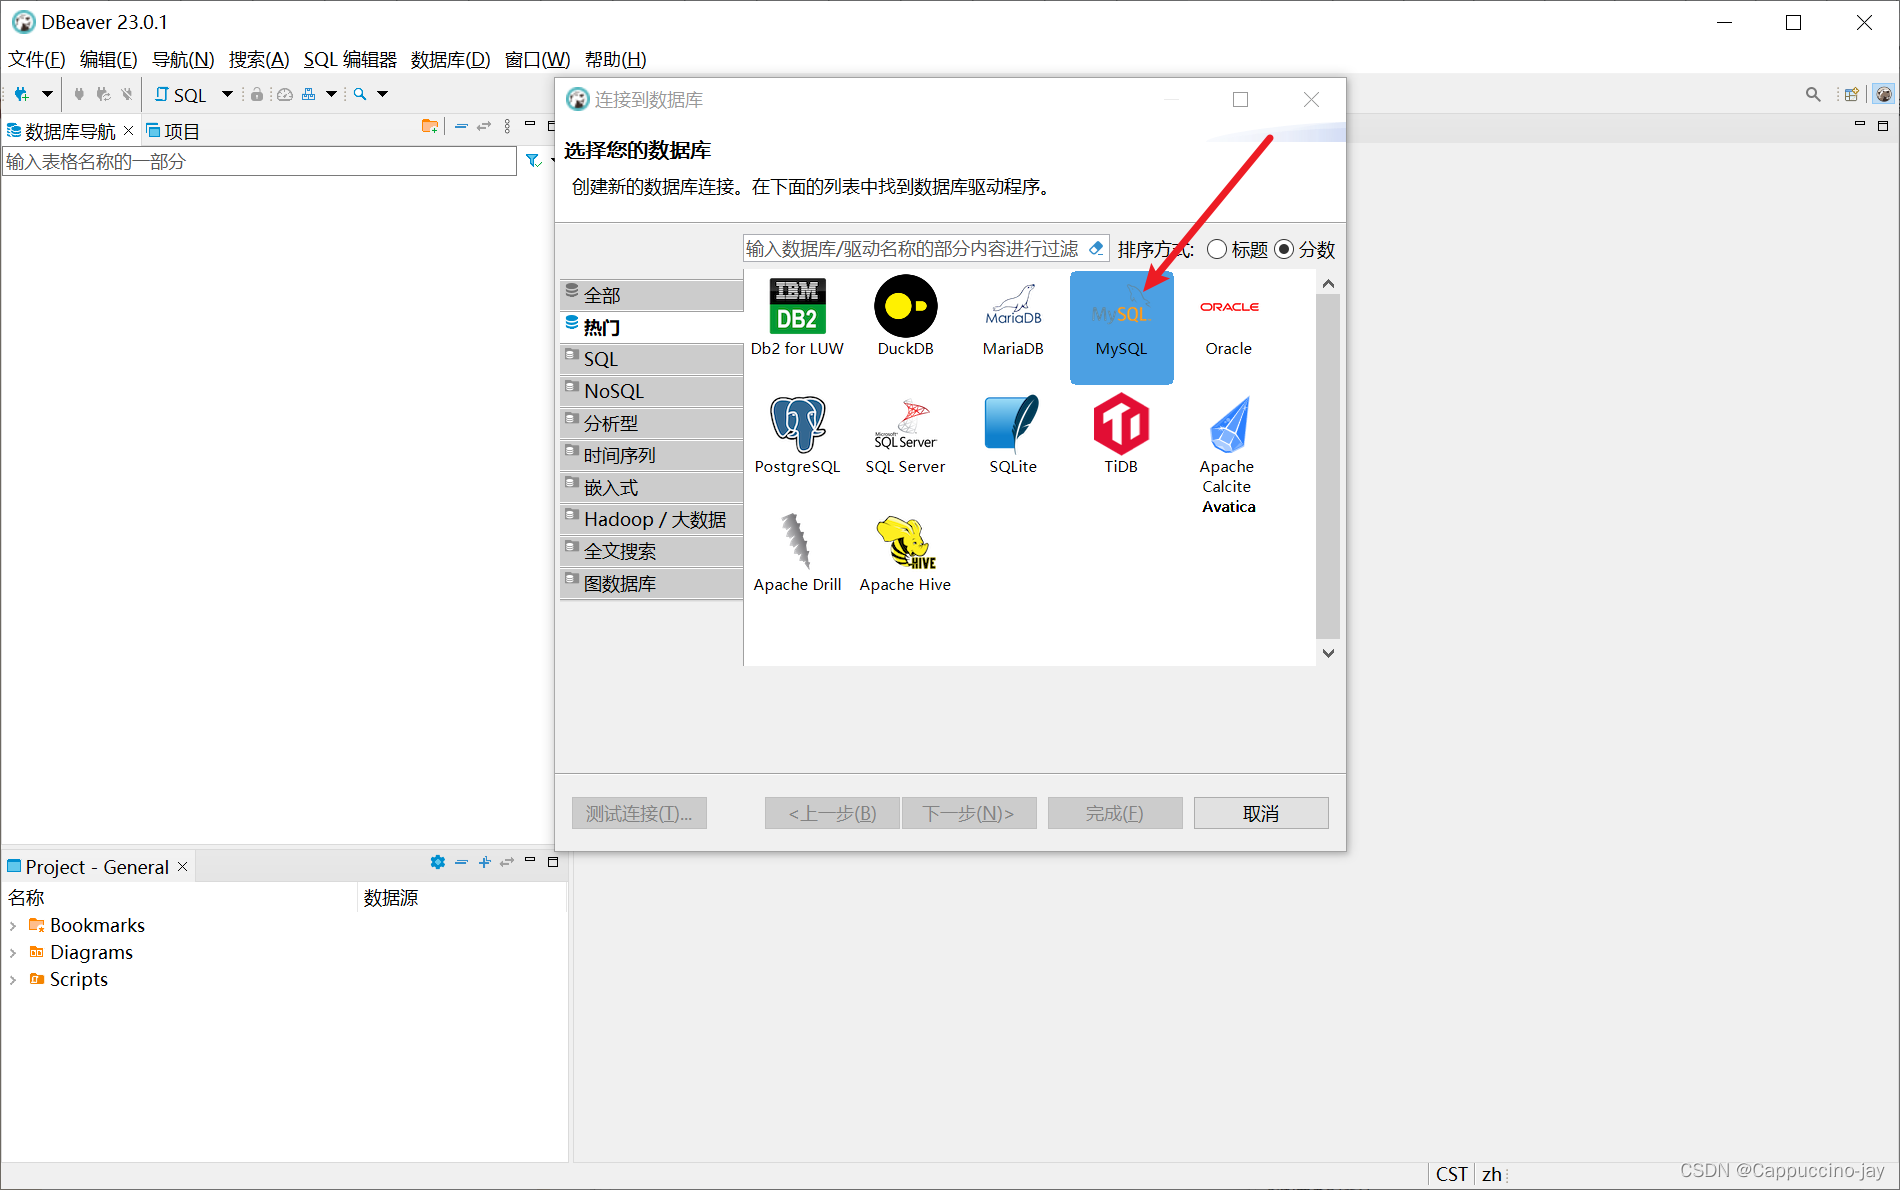Click the 完成(F) finish button
Screen dimensions: 1900x1190
pyautogui.click(x=1115, y=813)
